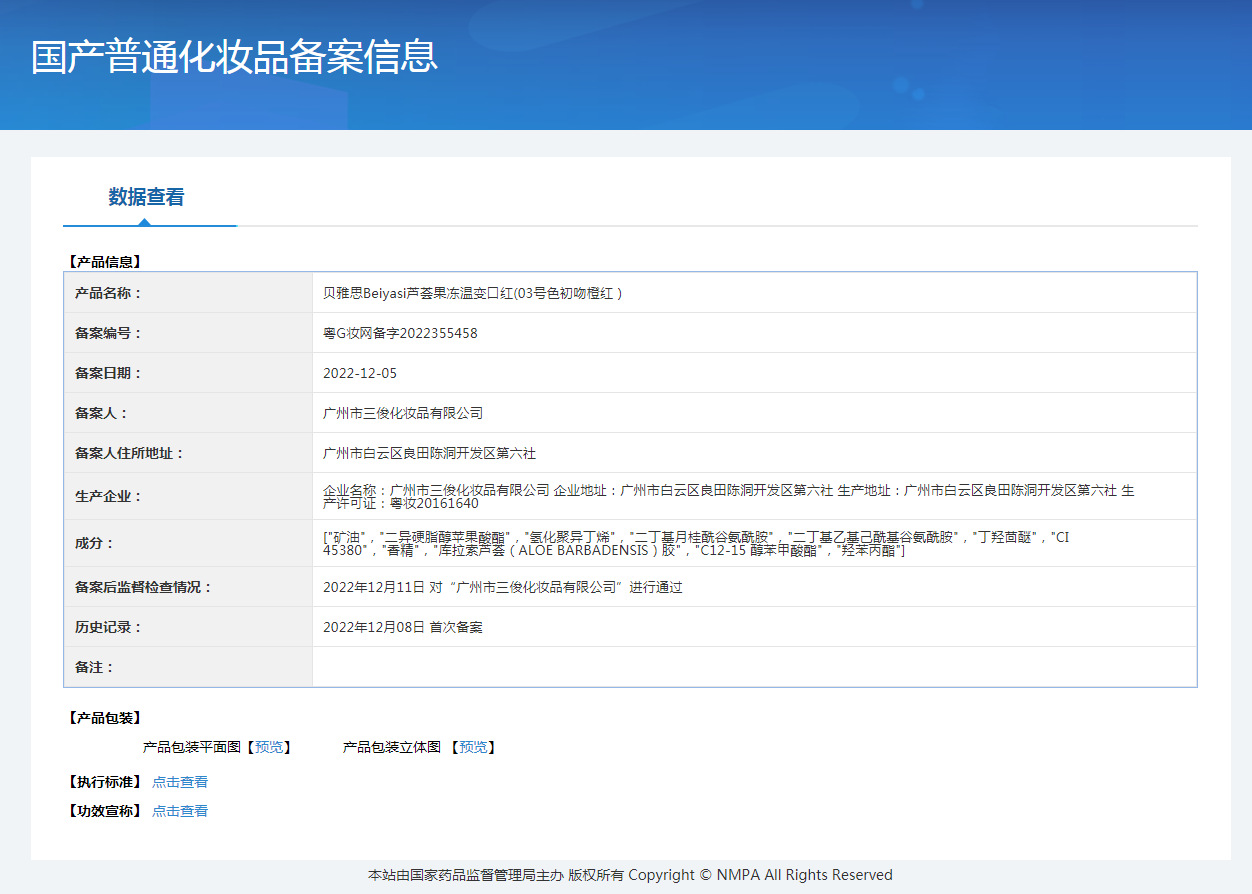
Task: Click the 备案人 row label
Action: coord(102,413)
